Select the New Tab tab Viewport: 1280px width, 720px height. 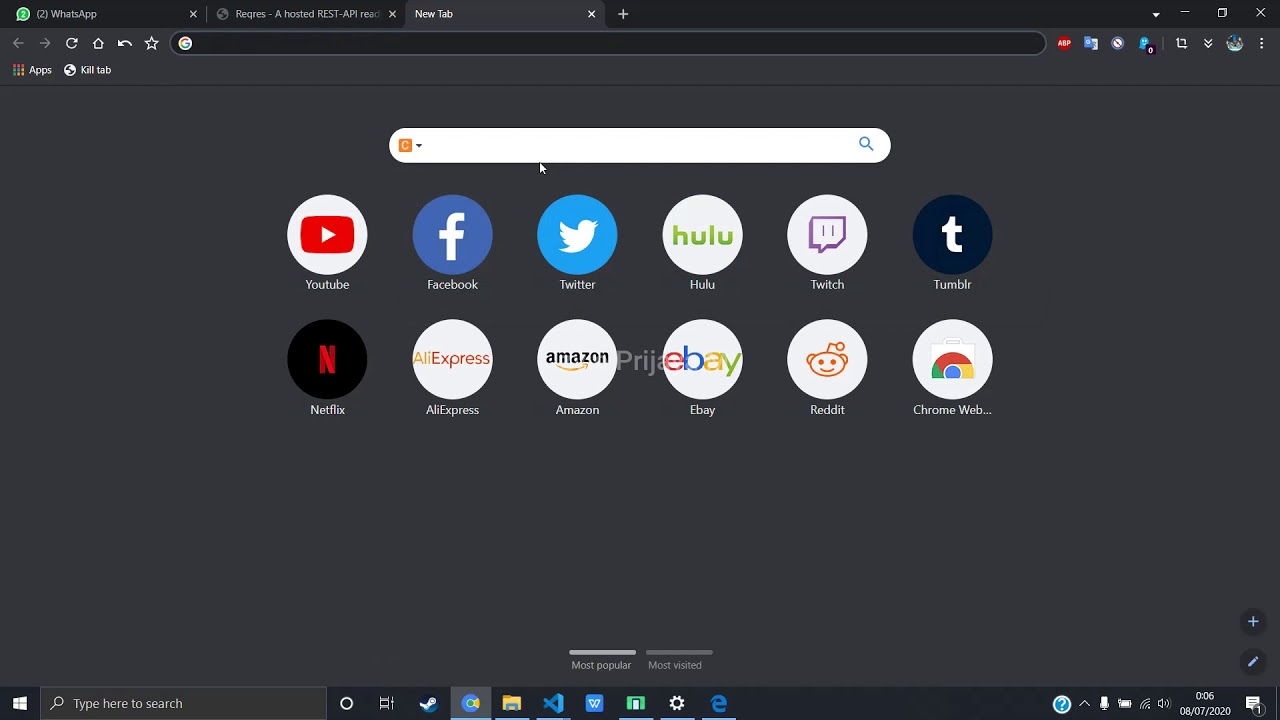[x=505, y=14]
